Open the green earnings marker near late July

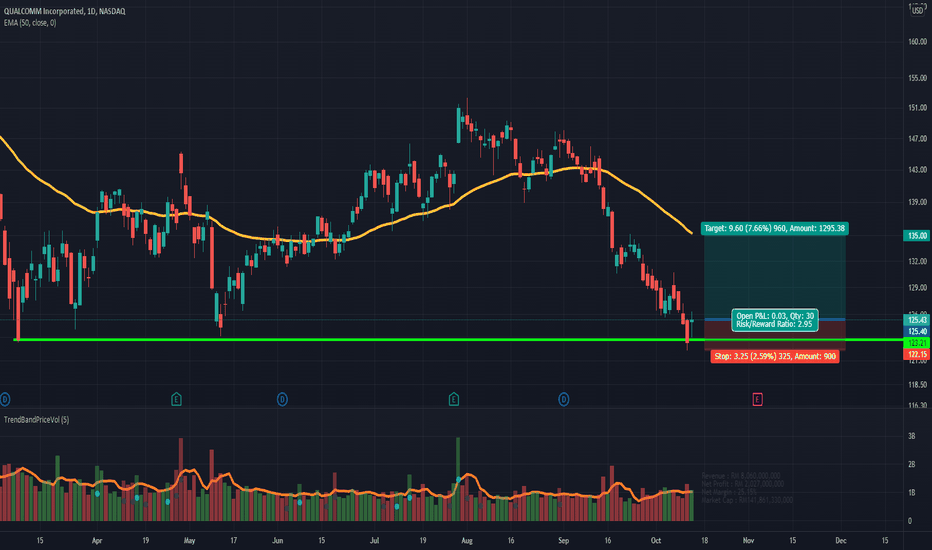tap(454, 399)
